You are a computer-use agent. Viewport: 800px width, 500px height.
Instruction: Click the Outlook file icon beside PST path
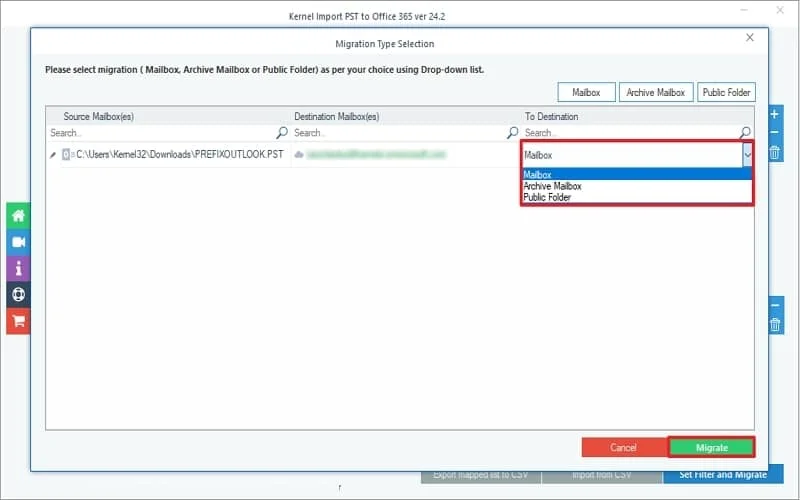point(66,154)
